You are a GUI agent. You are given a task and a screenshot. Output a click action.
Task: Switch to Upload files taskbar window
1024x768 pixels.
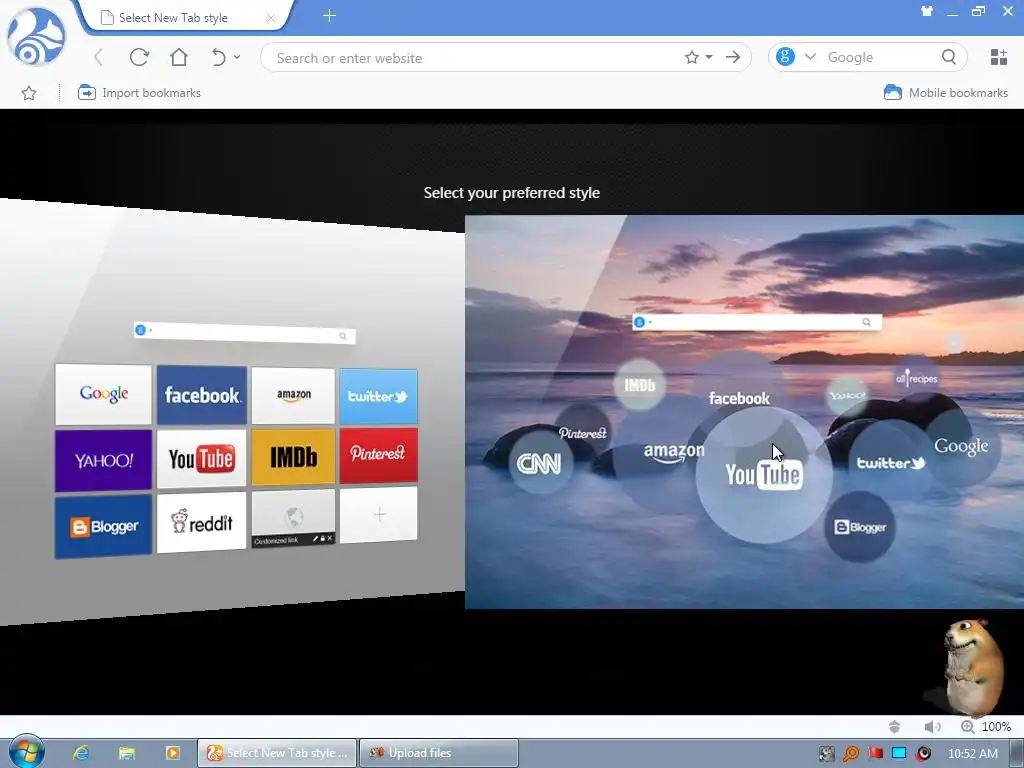(x=439, y=753)
